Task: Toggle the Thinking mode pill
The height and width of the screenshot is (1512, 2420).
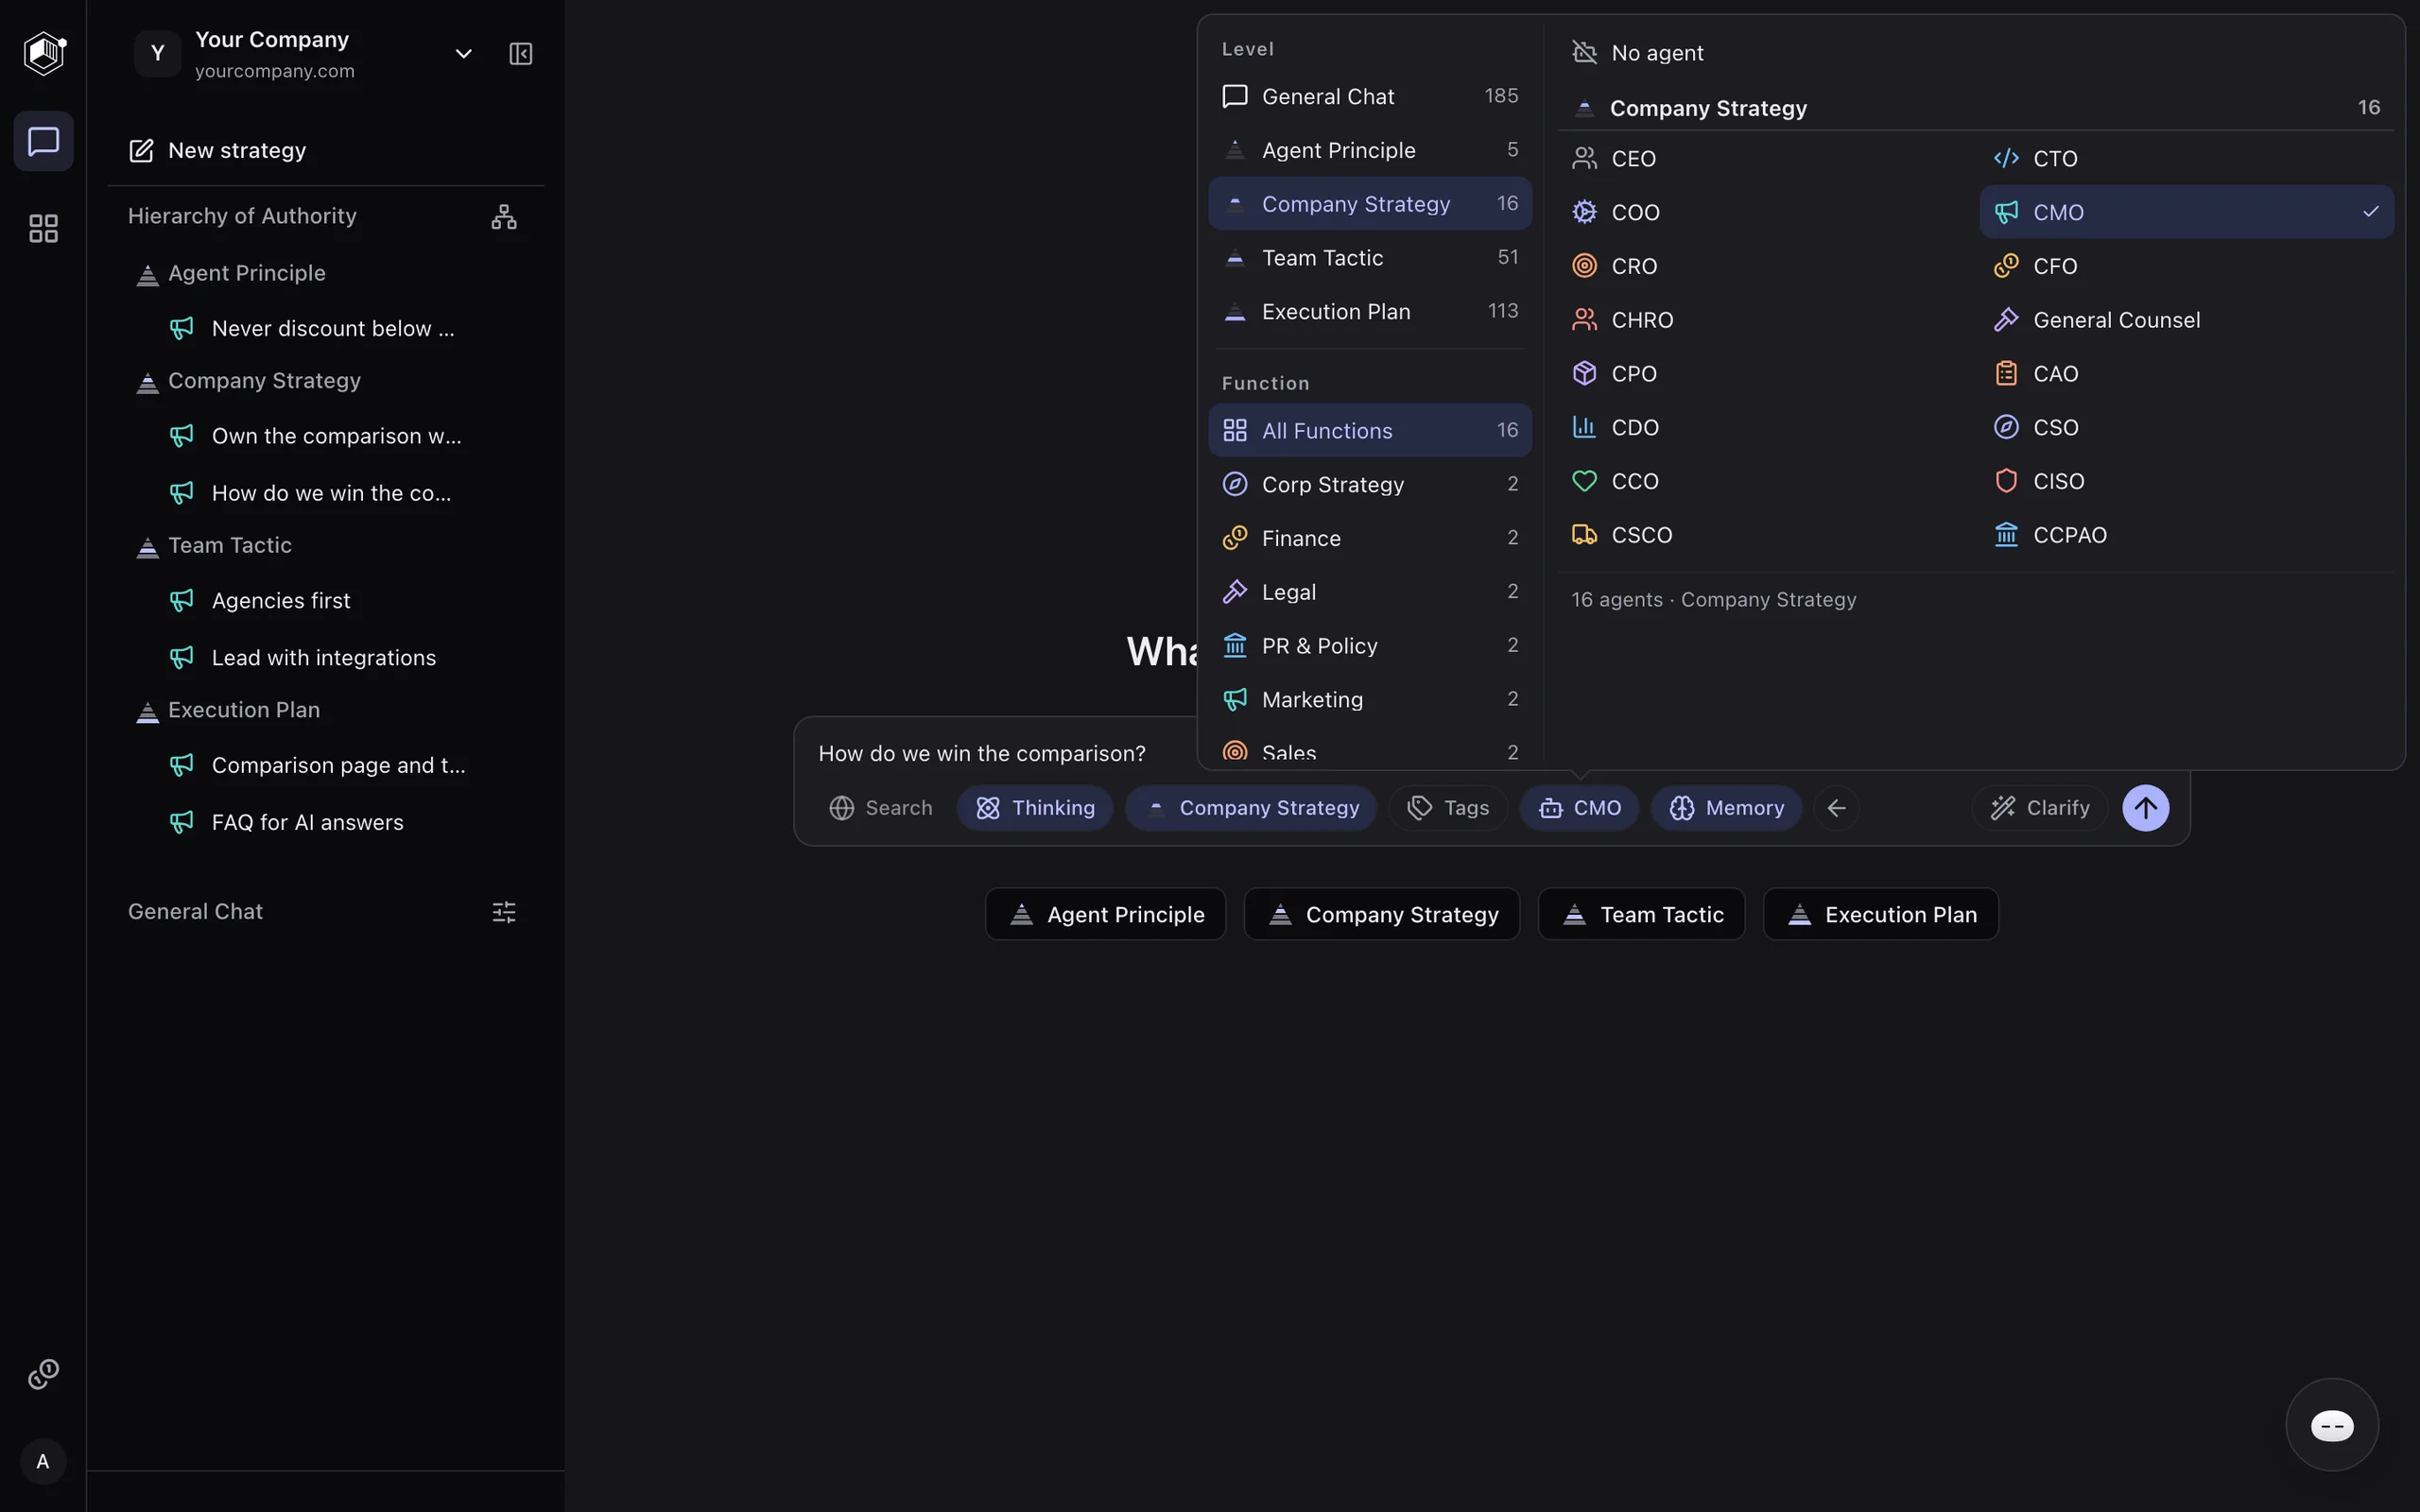Action: tap(1034, 807)
